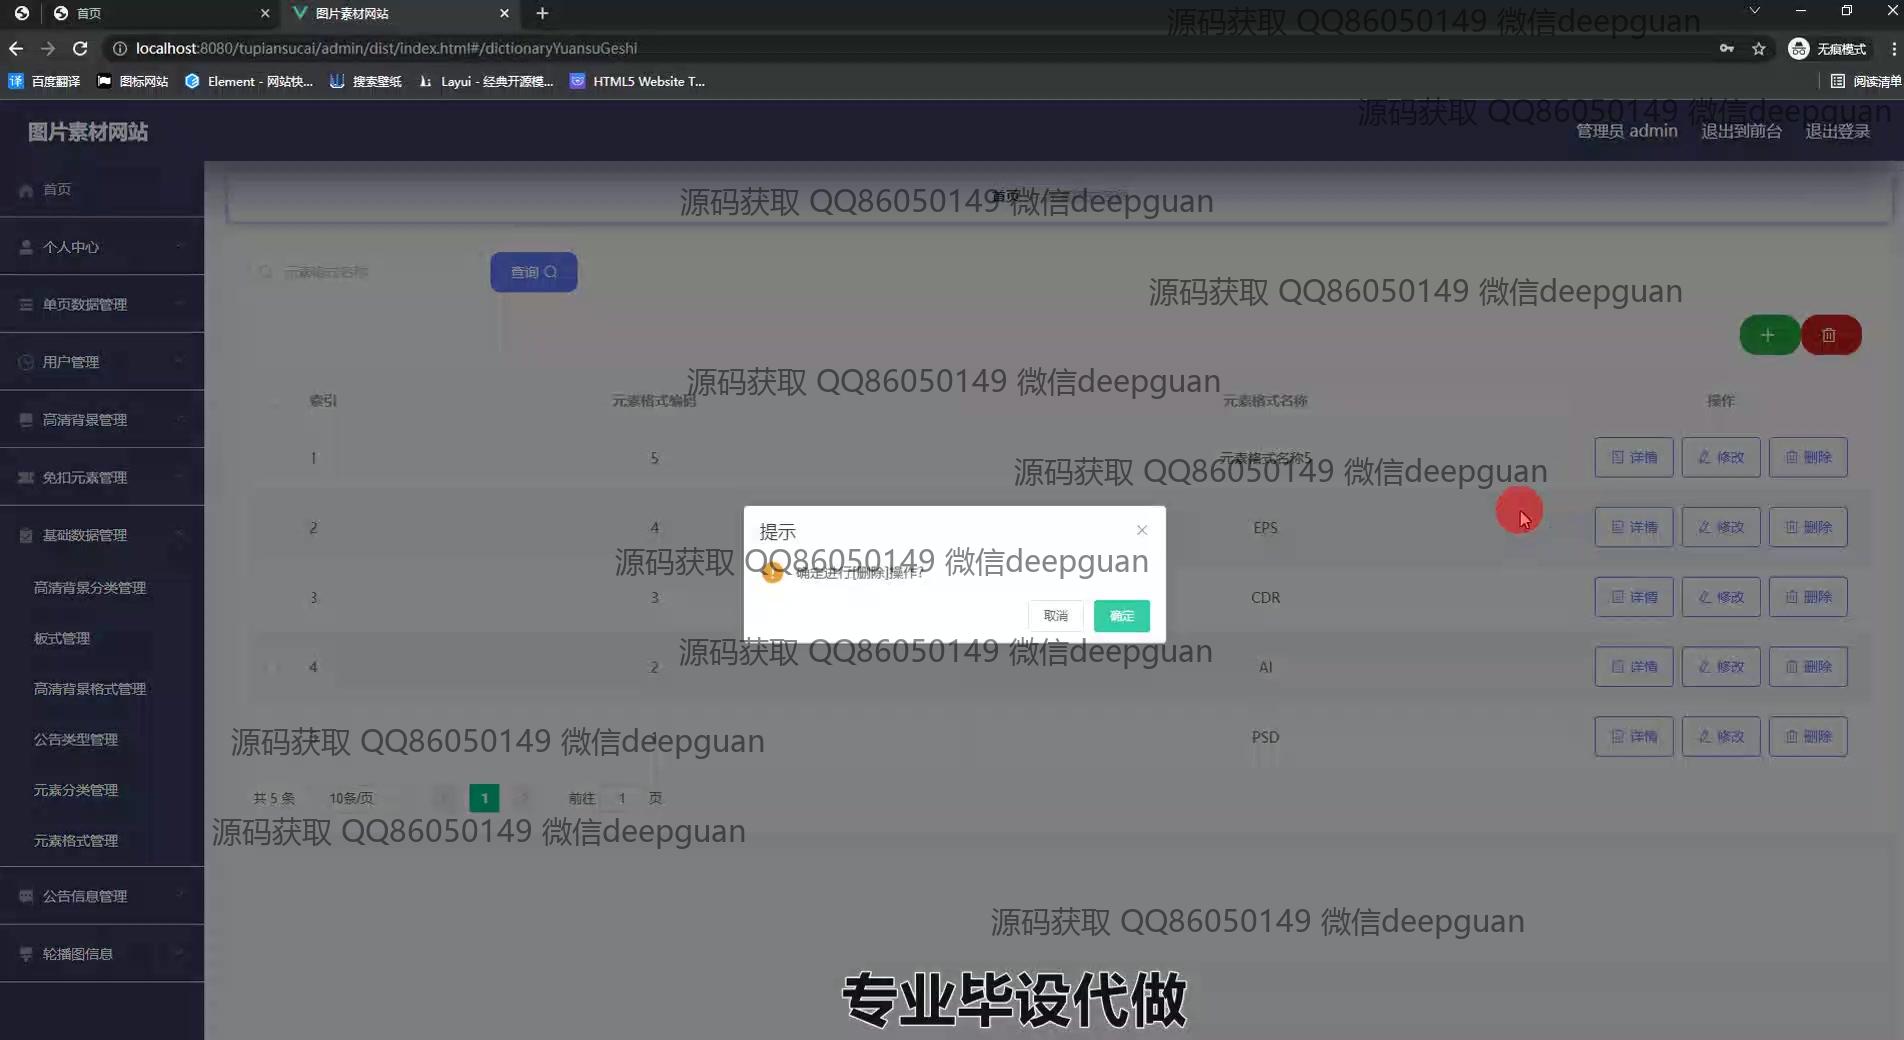1904x1040 pixels.
Task: Expand 高清背景管理 sidebar menu
Action: click(x=102, y=420)
